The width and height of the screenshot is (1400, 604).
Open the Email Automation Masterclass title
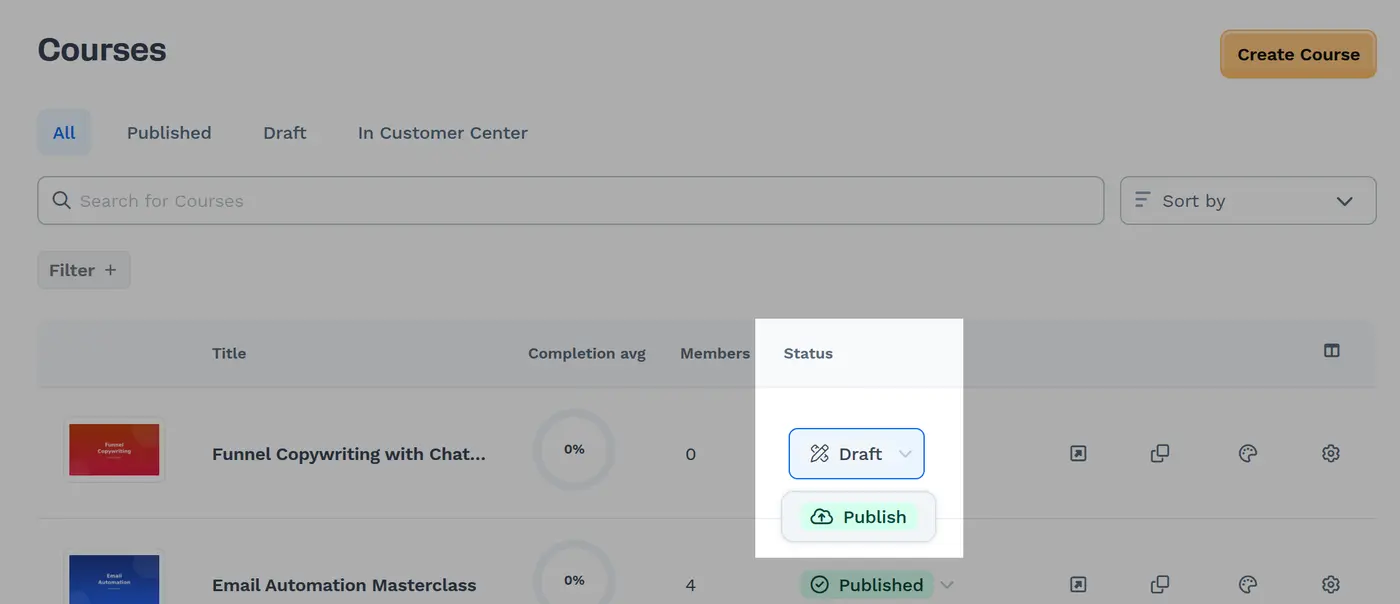[x=344, y=585]
